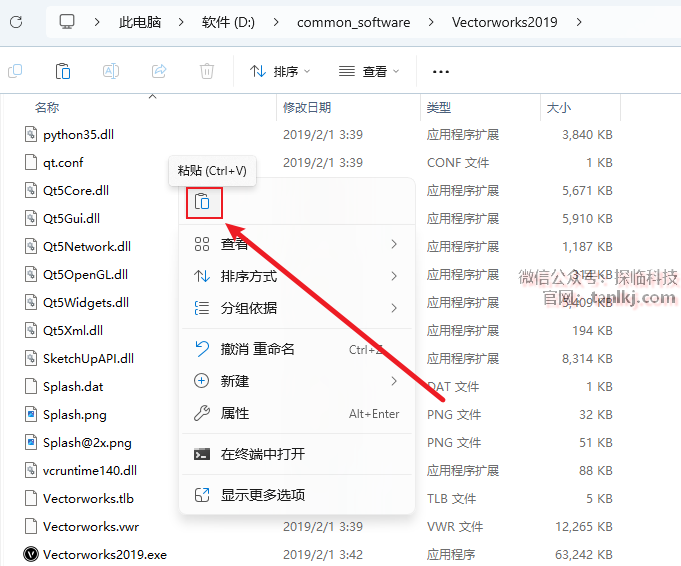Select the qt.conf file
The height and width of the screenshot is (566, 681).
pyautogui.click(x=63, y=163)
